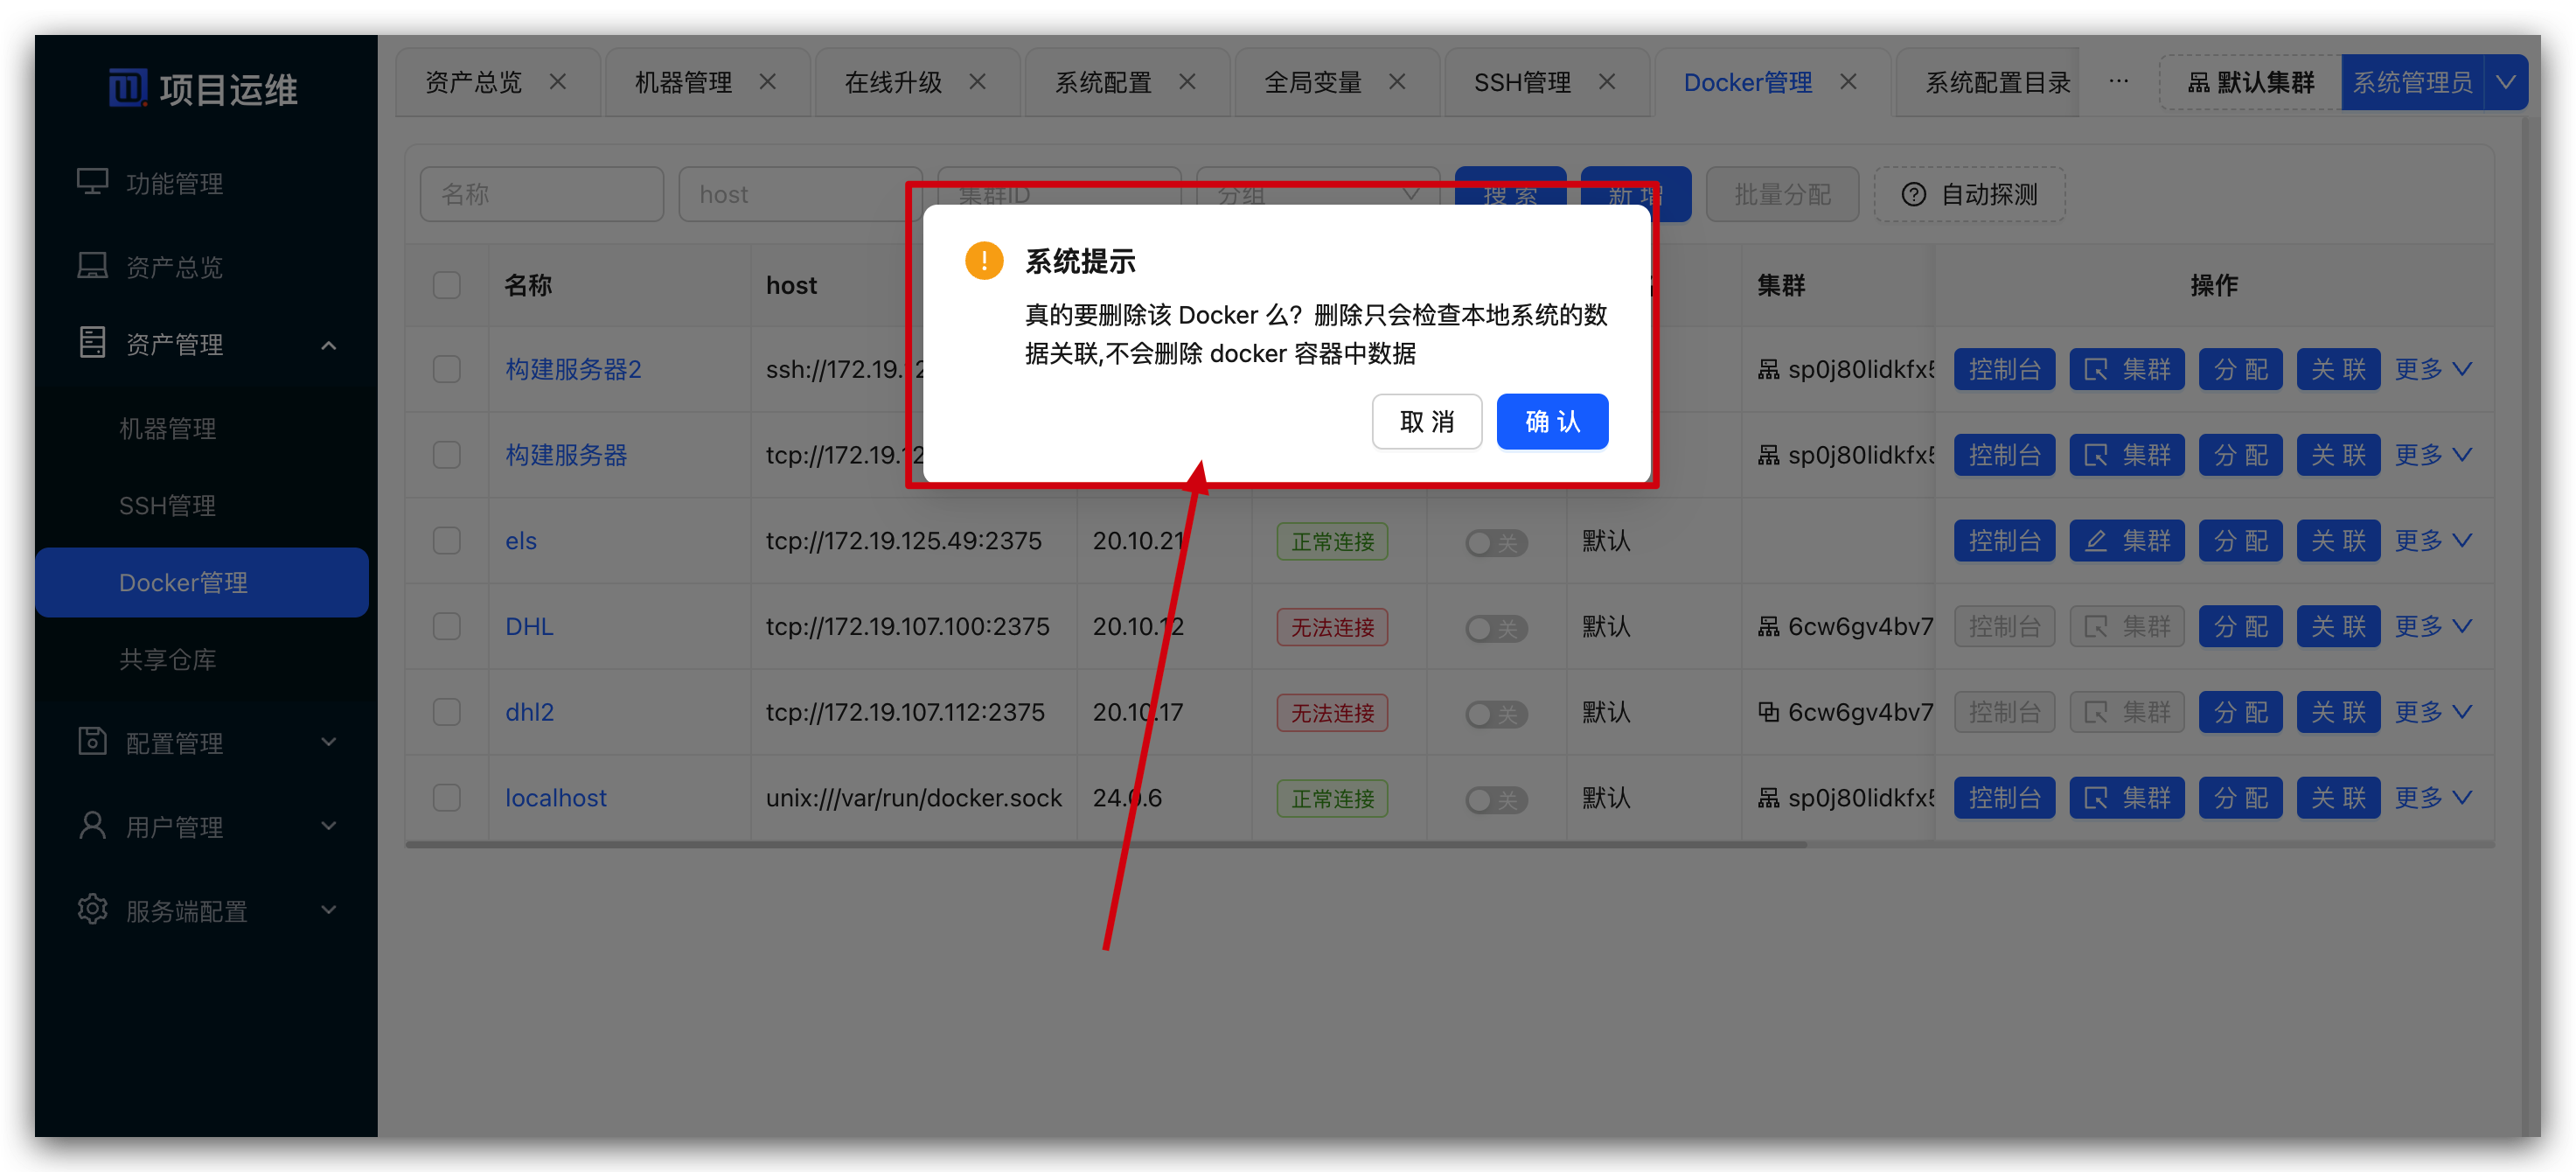Screen dimensions: 2576x1172
Task: Click the 功能管理 monitor icon in sidebar
Action: (93, 182)
